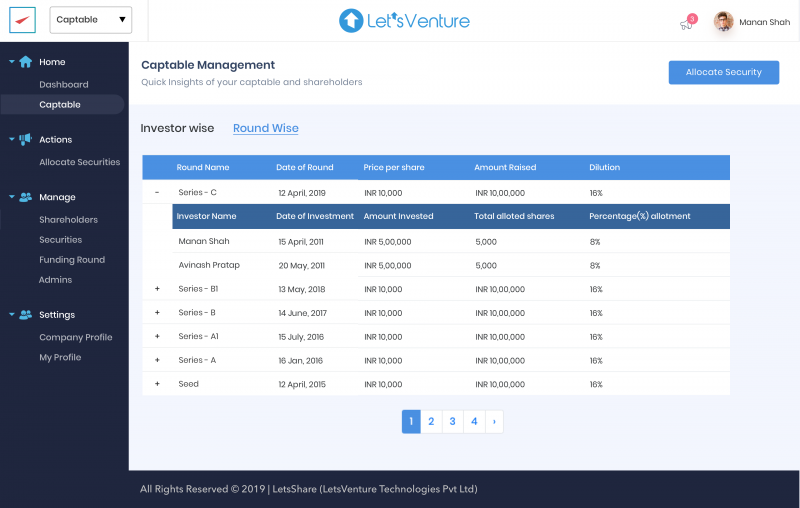The width and height of the screenshot is (800, 508).
Task: Click the Allocate Security button
Action: (x=723, y=72)
